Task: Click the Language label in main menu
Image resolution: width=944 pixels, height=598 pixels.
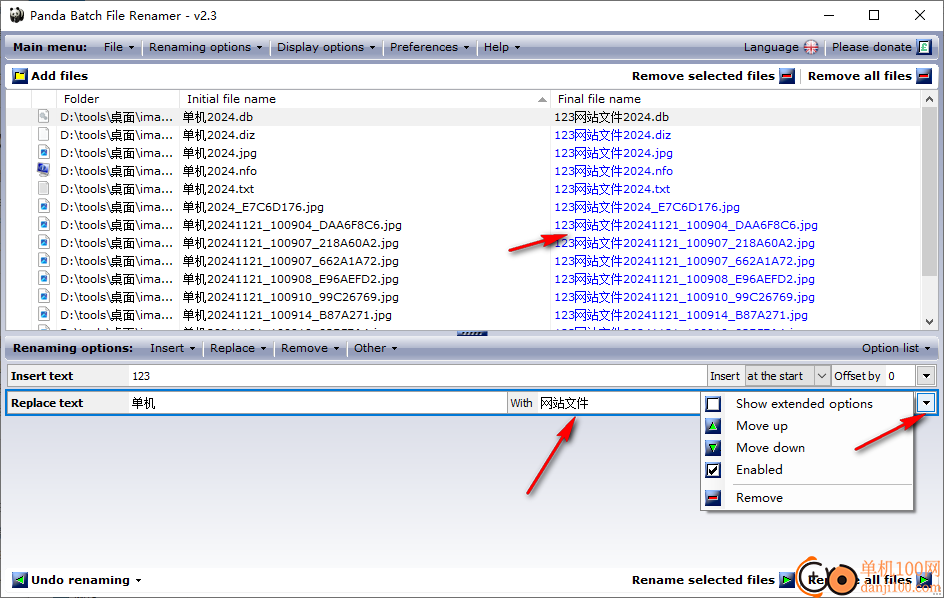Action: 771,47
